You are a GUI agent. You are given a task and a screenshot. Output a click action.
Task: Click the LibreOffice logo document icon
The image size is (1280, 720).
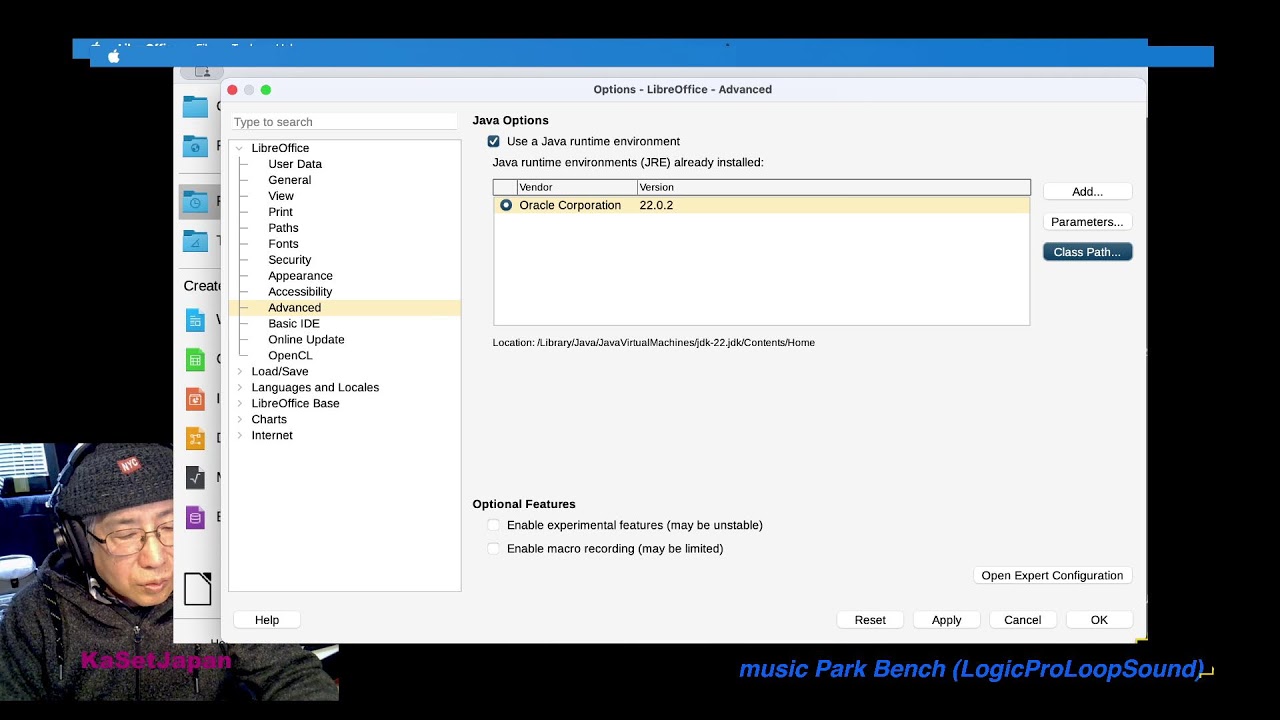(x=197, y=589)
